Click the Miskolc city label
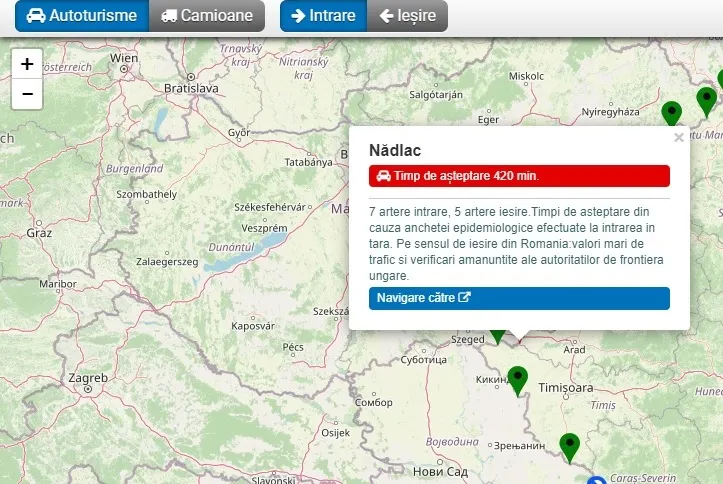Viewport: 723px width, 484px height. pos(526,76)
